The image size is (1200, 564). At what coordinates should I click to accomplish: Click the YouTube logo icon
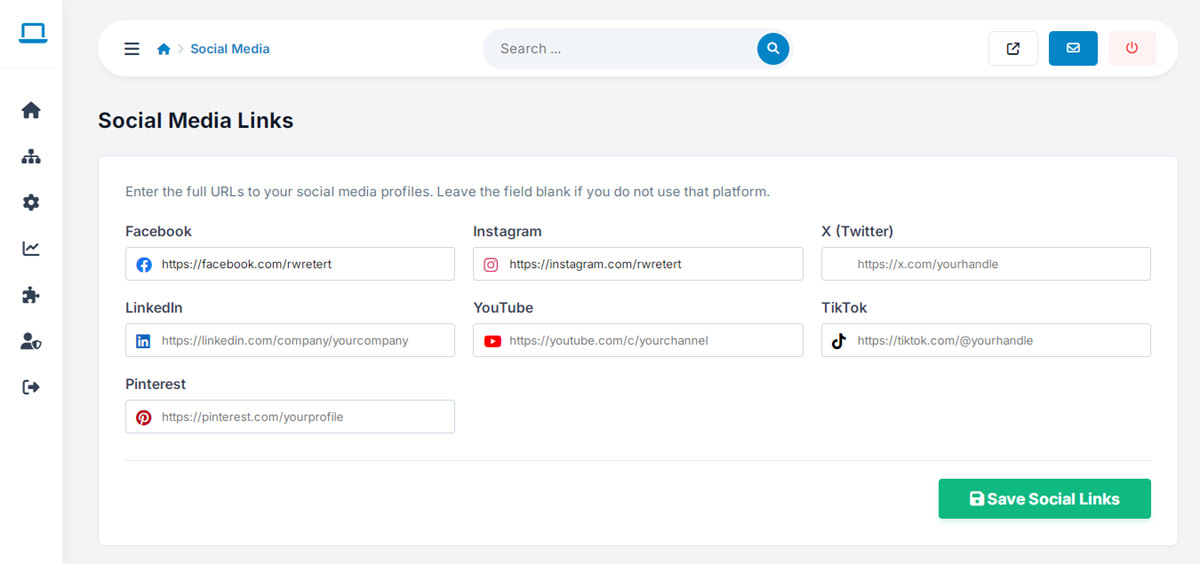pos(492,341)
